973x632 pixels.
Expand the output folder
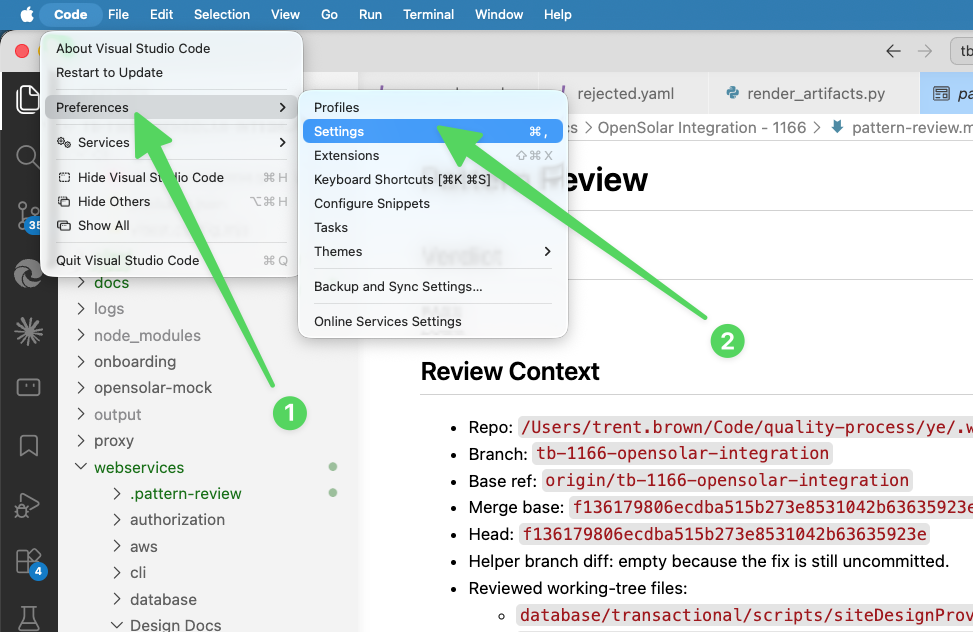tap(81, 414)
